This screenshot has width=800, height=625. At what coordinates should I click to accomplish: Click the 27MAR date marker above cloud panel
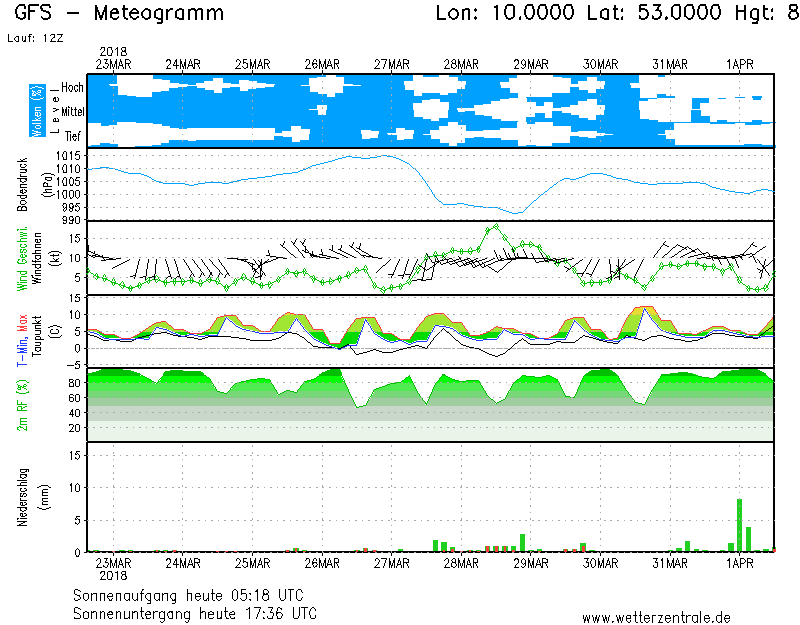pos(392,64)
